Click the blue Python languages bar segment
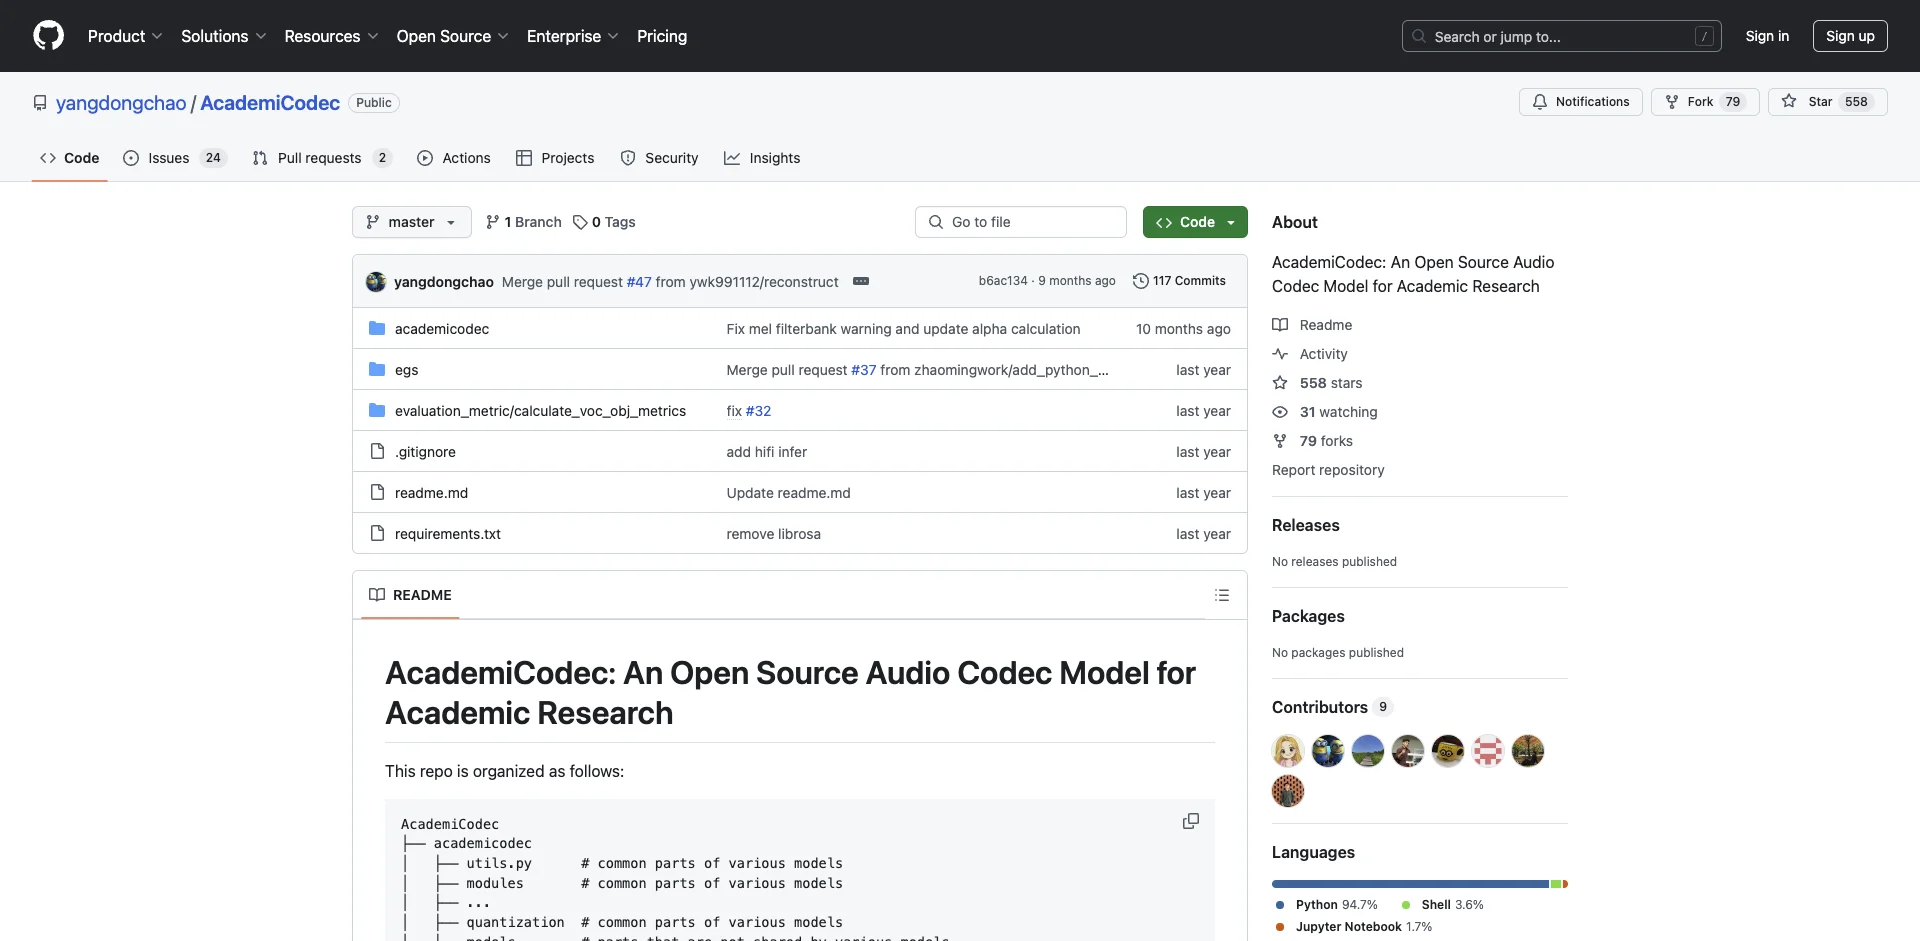Viewport: 1920px width, 941px height. point(1410,884)
